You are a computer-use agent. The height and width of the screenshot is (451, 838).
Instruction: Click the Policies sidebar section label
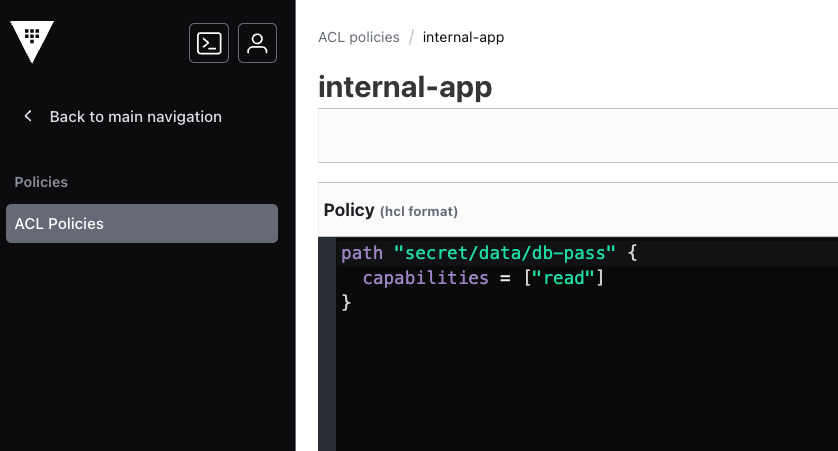[41, 182]
